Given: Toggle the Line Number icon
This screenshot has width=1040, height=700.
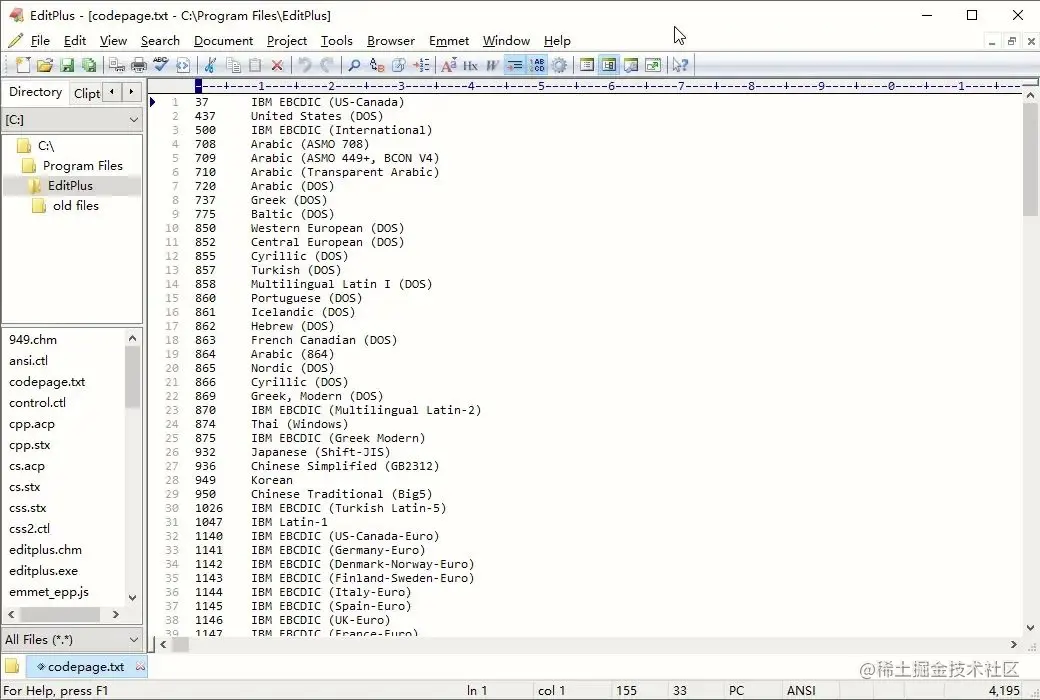Looking at the screenshot, I should click(537, 65).
